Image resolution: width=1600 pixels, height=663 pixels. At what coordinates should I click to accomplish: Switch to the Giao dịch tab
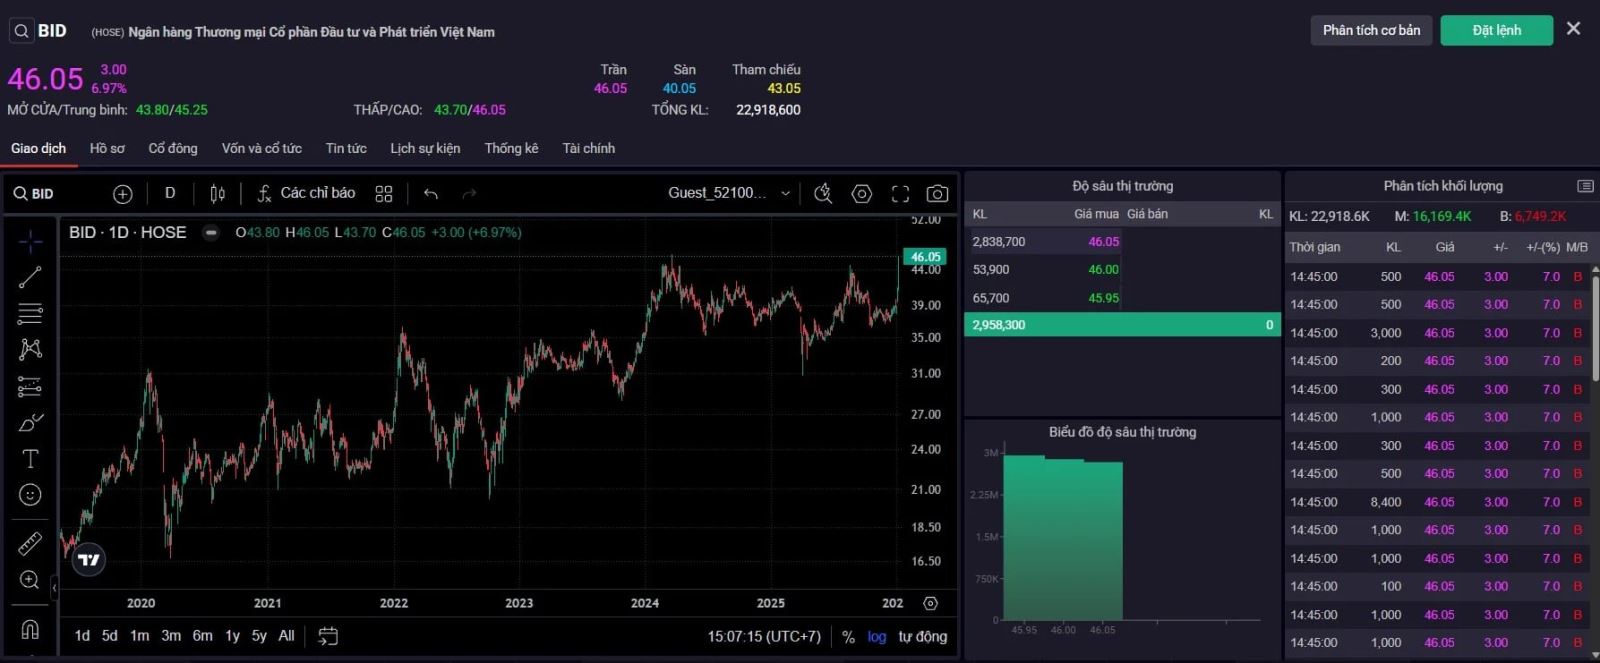tap(38, 148)
